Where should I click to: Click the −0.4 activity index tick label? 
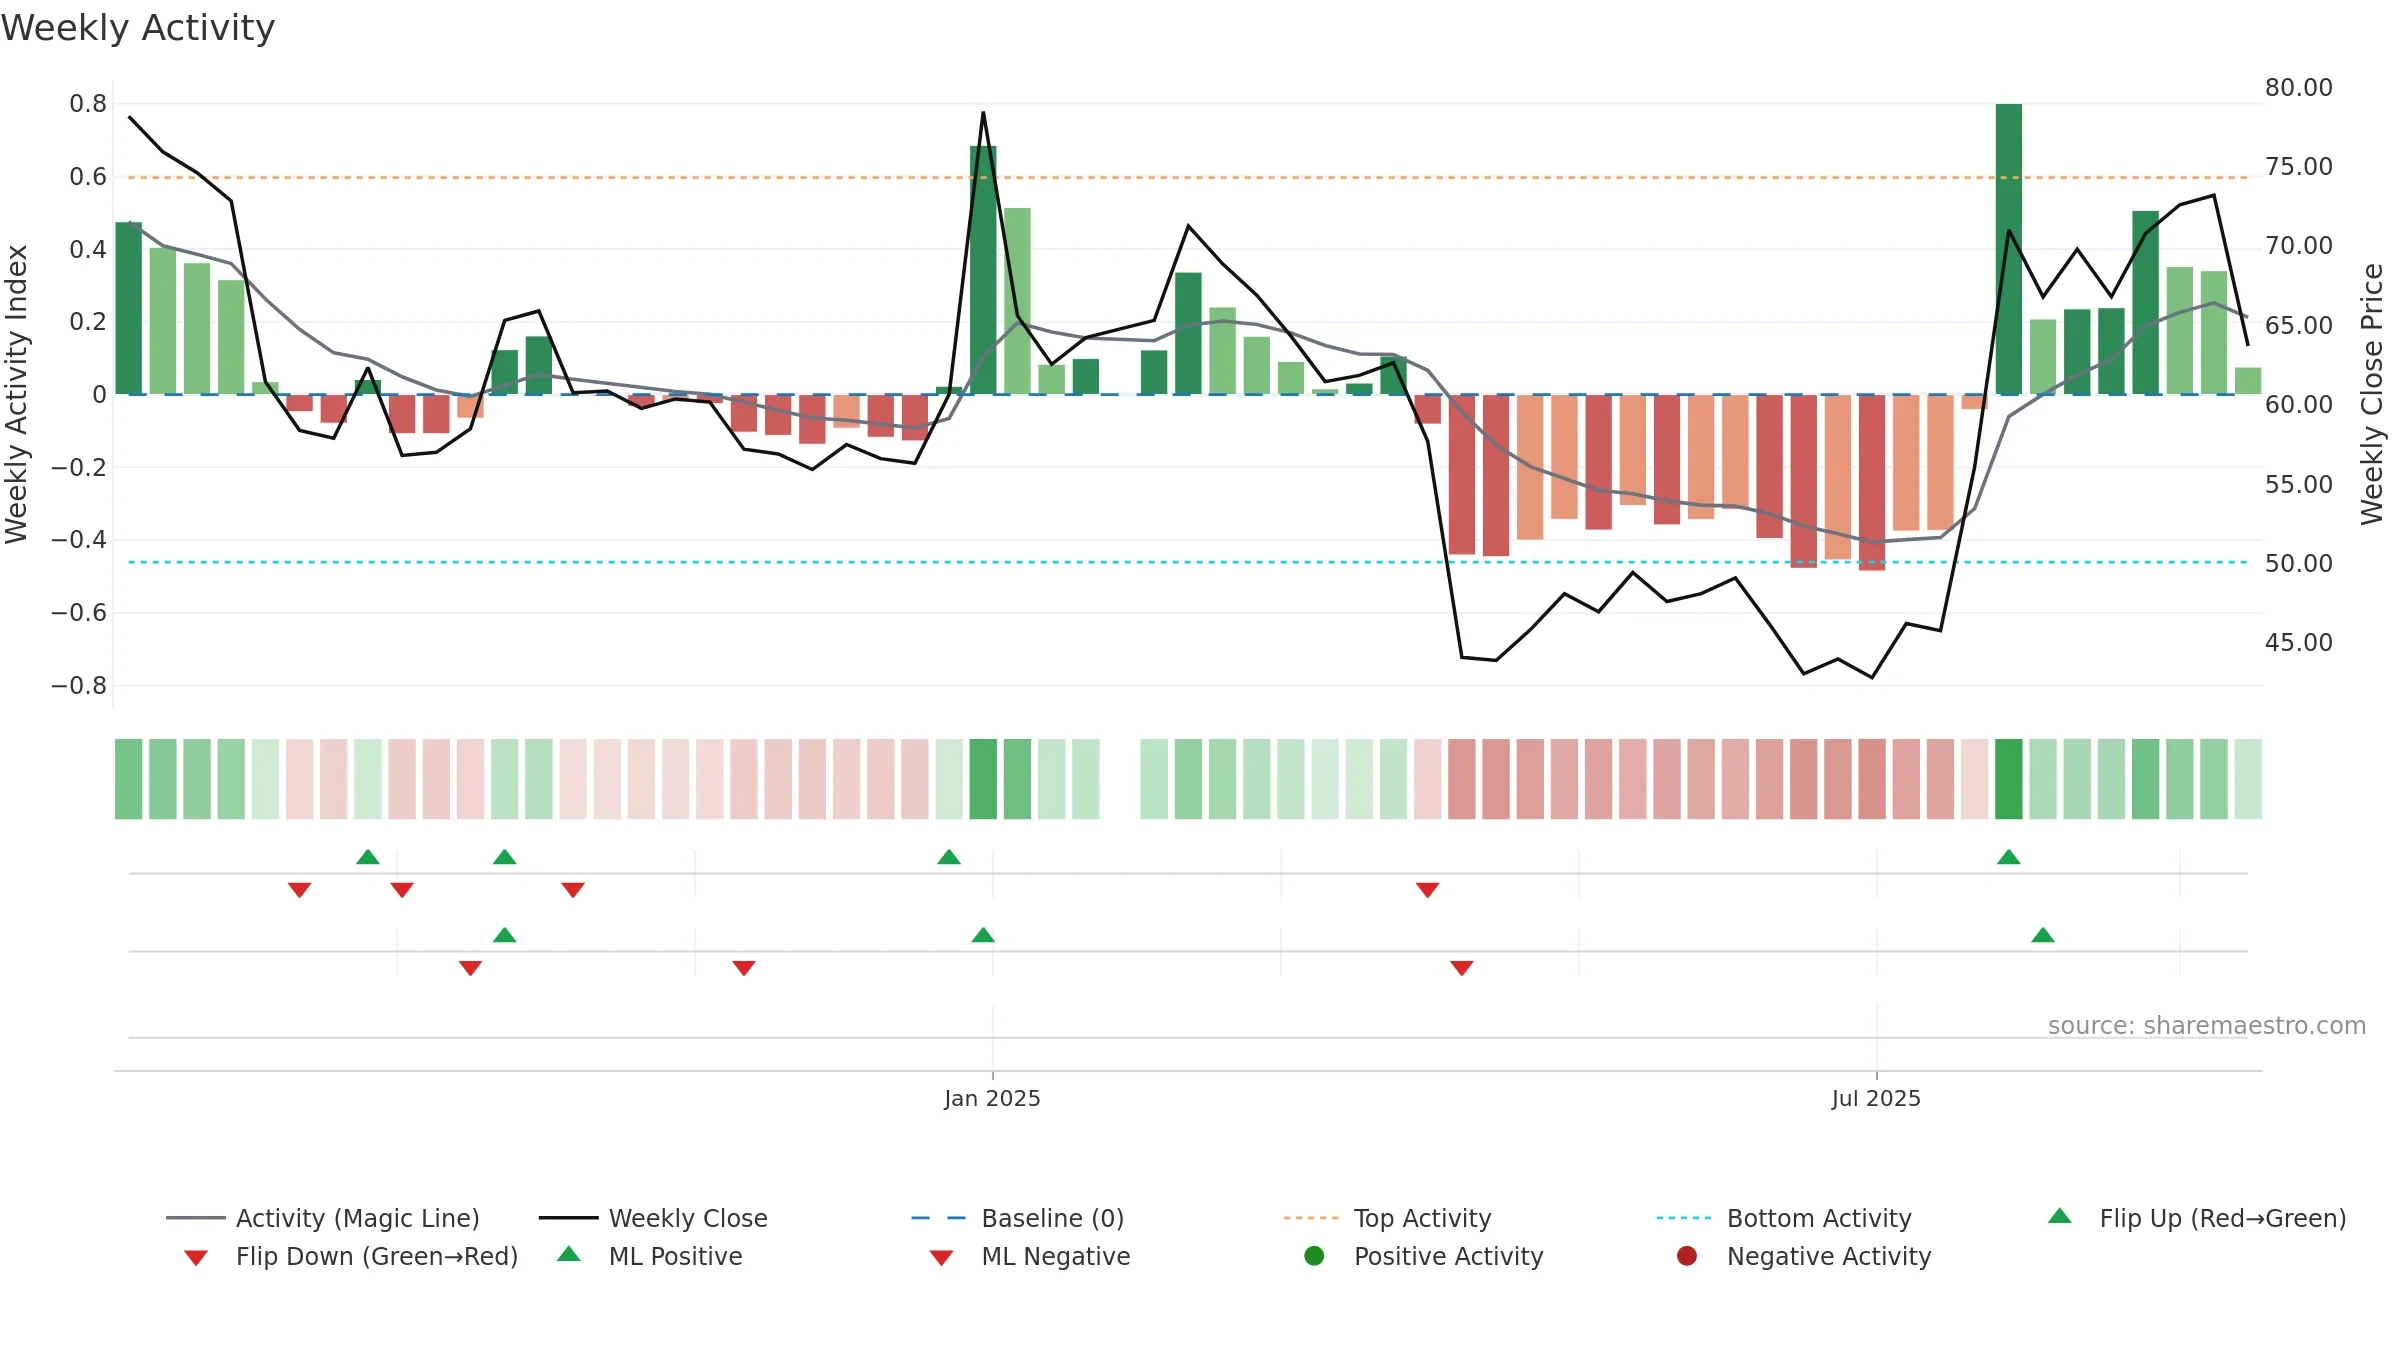(79, 539)
